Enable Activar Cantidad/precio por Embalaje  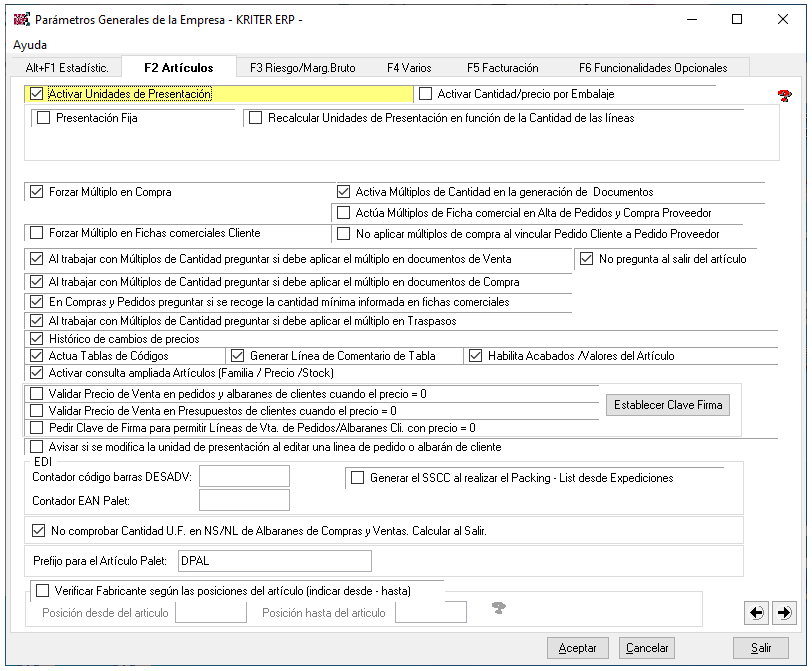[x=425, y=94]
